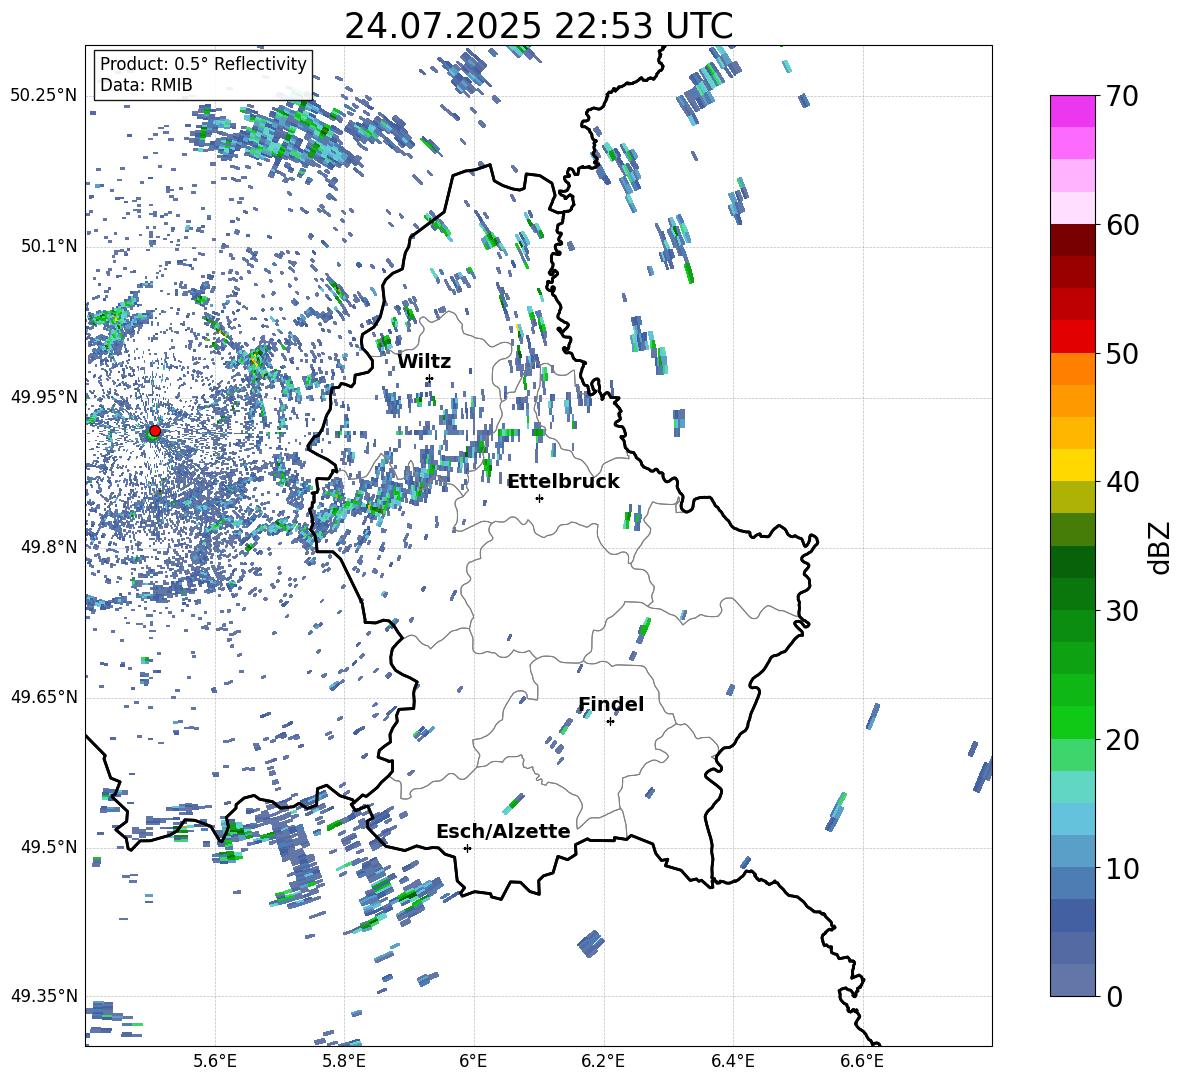Click the 50.25°N latitude label
This screenshot has width=1184, height=1081.
pyautogui.click(x=44, y=96)
